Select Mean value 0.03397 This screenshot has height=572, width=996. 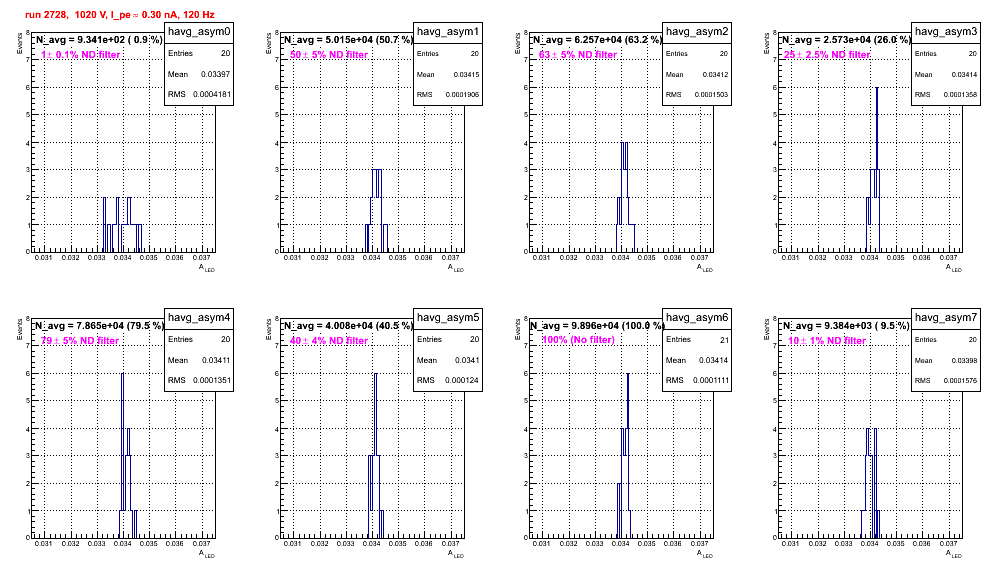[x=215, y=74]
